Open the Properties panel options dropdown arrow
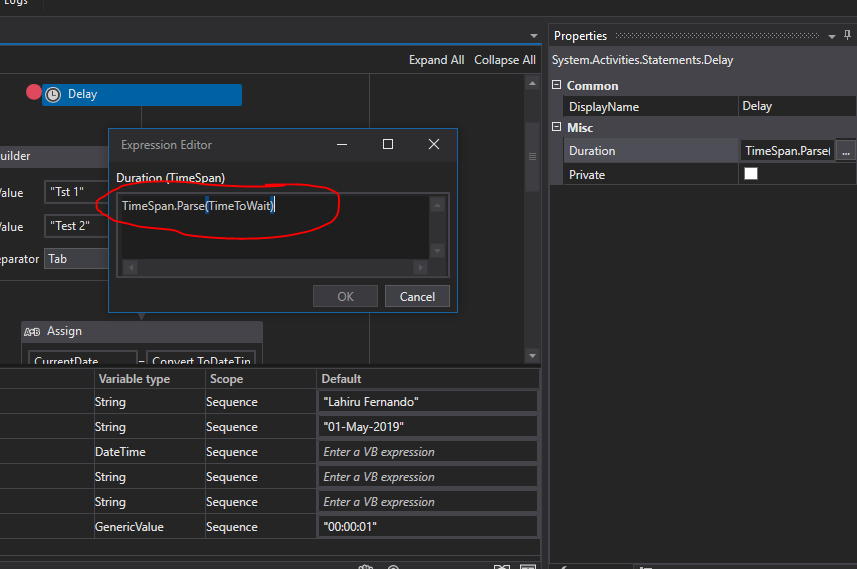 [832, 37]
